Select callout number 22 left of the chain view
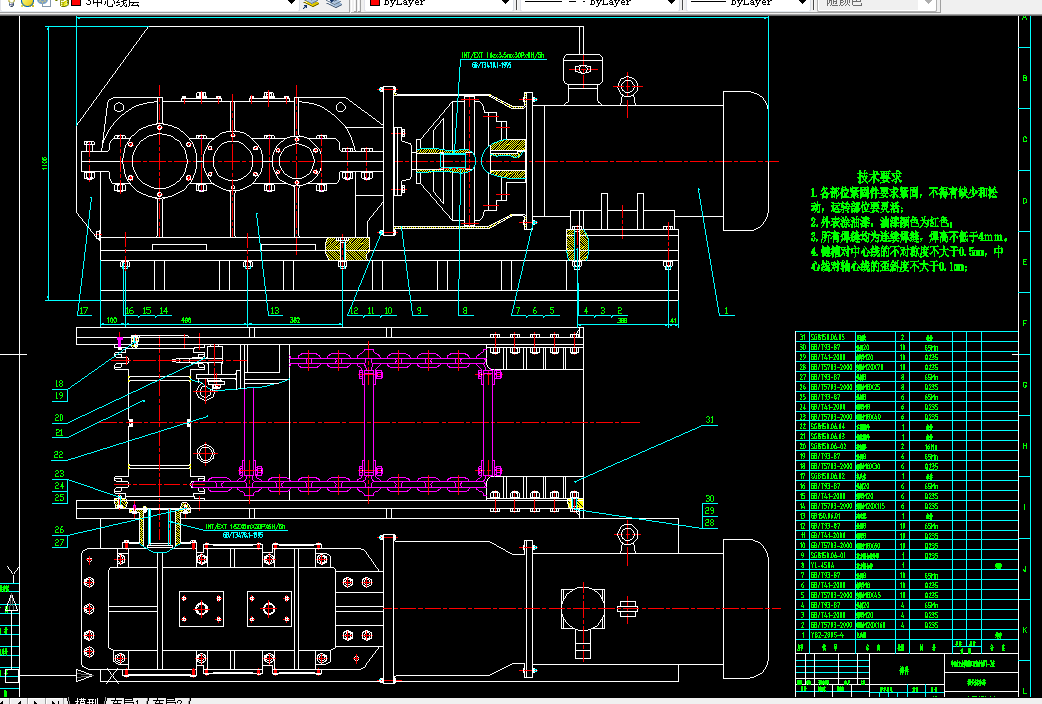The image size is (1042, 704). 58,455
